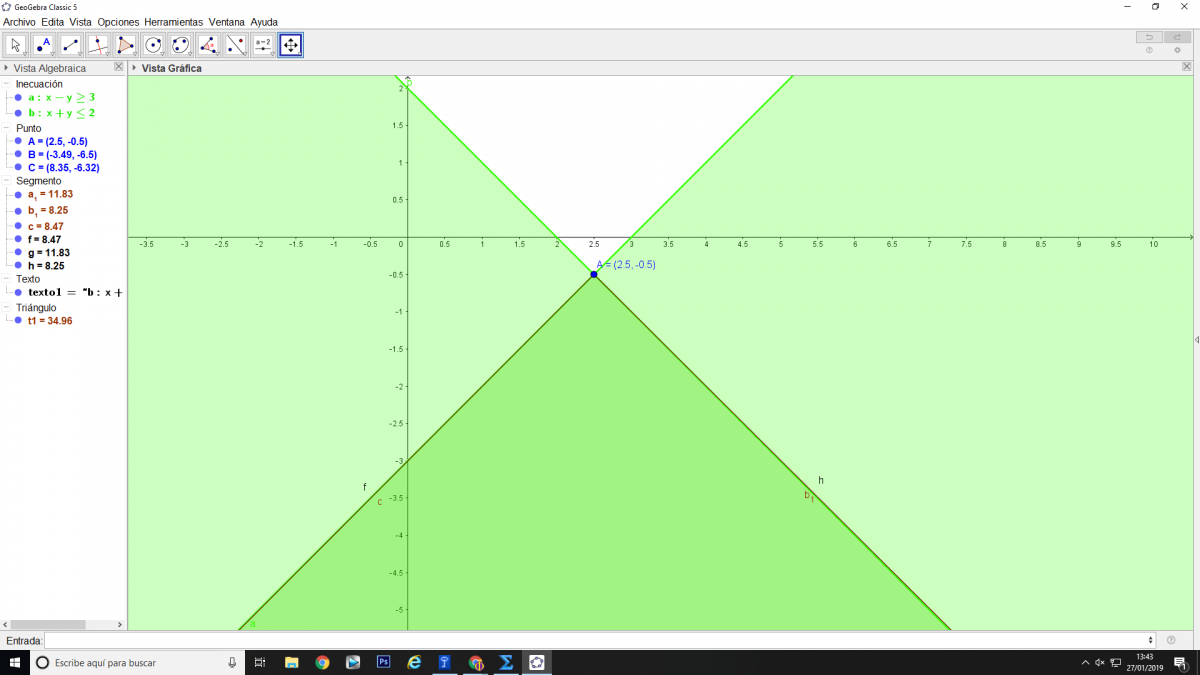The width and height of the screenshot is (1200, 675).
Task: Choose the Angle measurement tool
Action: 208,45
